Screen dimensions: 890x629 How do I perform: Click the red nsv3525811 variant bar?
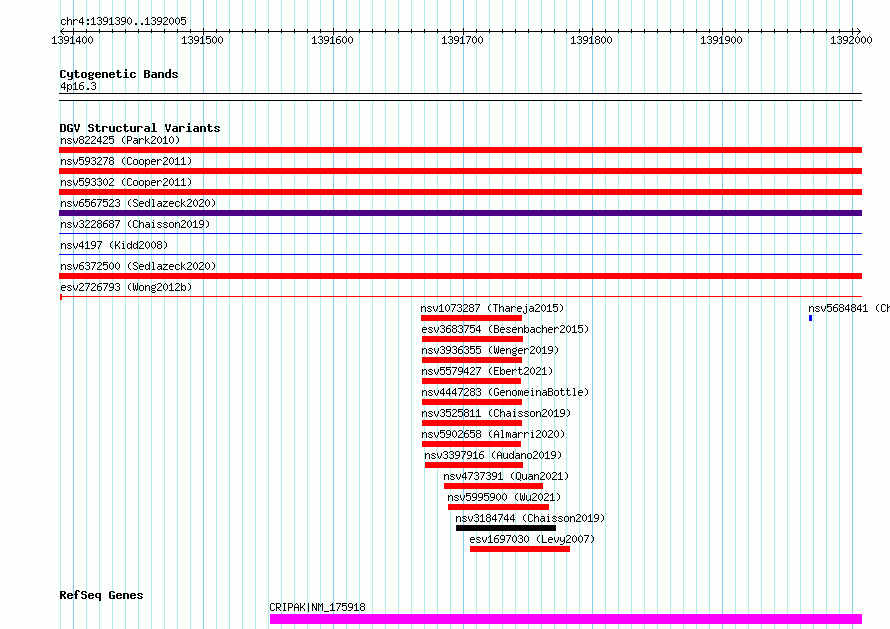[472, 423]
